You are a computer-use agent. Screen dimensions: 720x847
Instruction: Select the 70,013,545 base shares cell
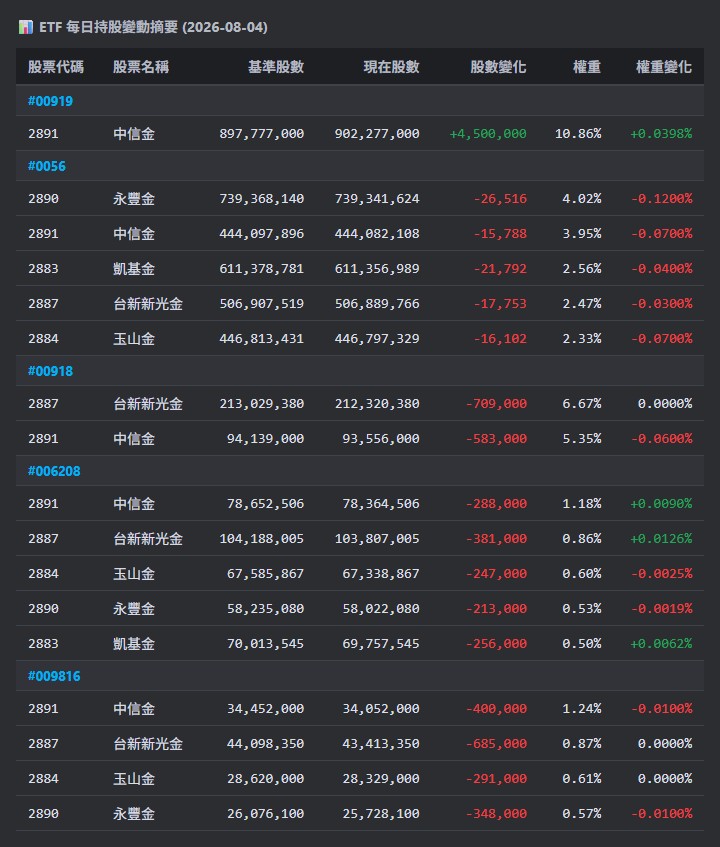coord(265,644)
